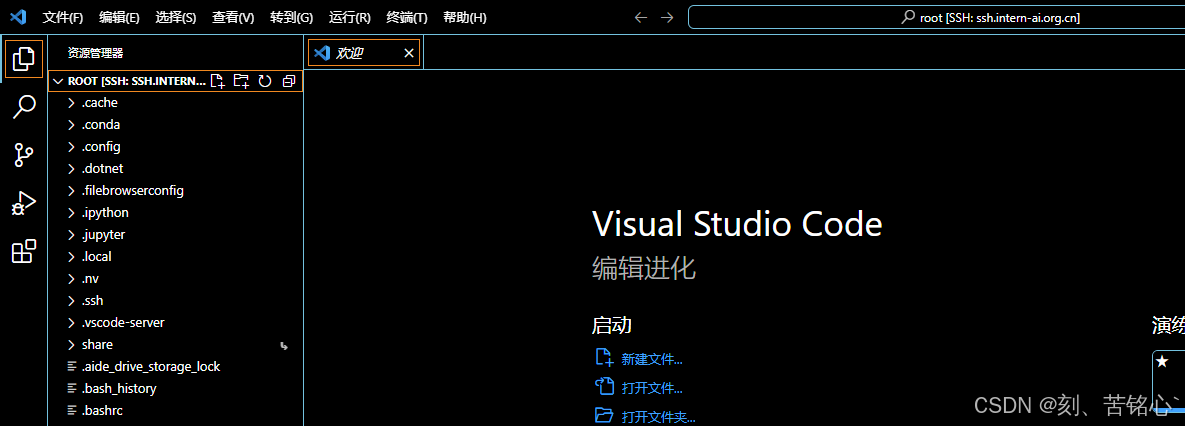This screenshot has height=426, width=1185.
Task: Expand the share folder
Action: pos(175,344)
